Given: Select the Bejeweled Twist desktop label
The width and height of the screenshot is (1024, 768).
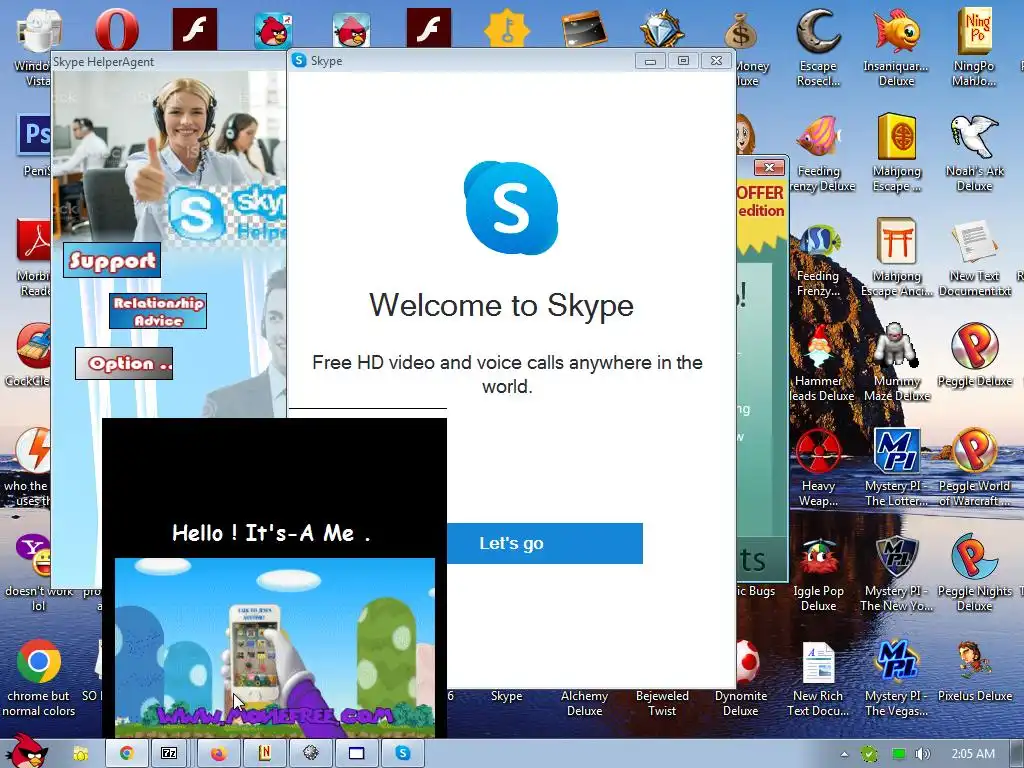Looking at the screenshot, I should [x=662, y=703].
